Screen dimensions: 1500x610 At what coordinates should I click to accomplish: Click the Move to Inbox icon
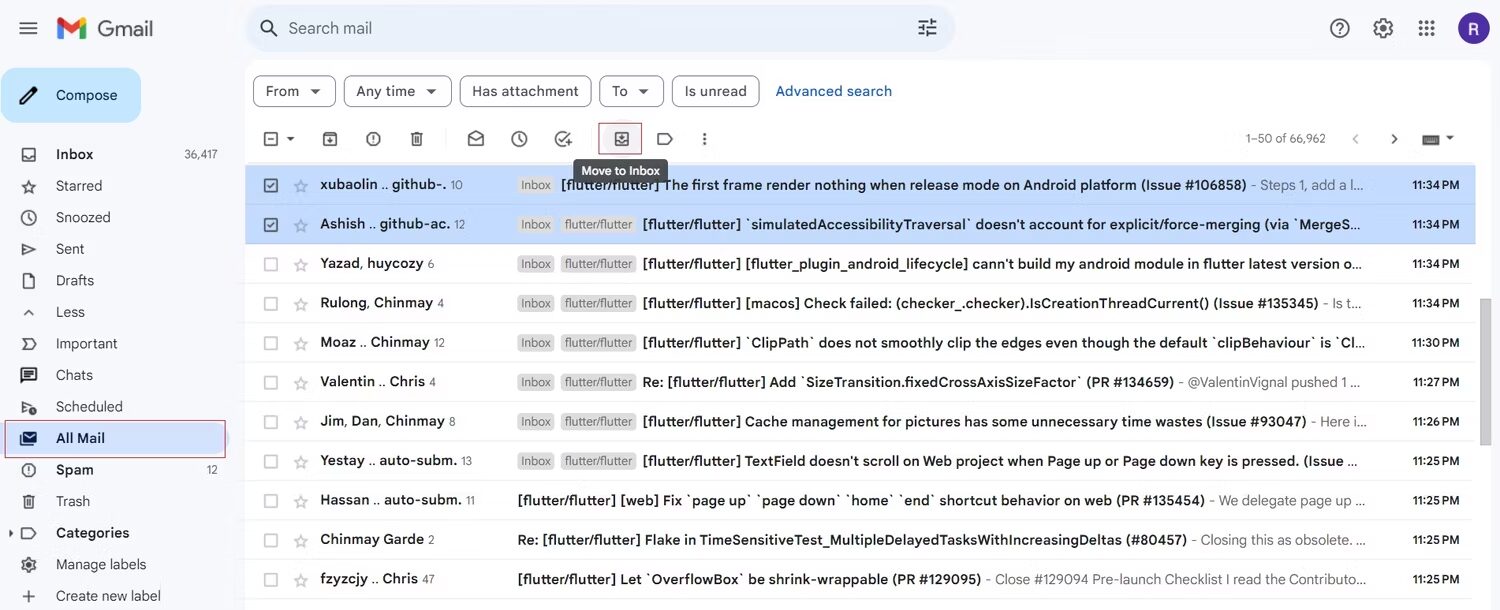[x=621, y=139]
